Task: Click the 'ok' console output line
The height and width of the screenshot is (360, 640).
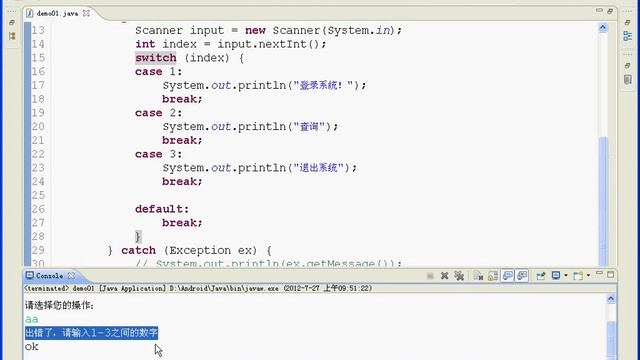Action: pos(31,347)
